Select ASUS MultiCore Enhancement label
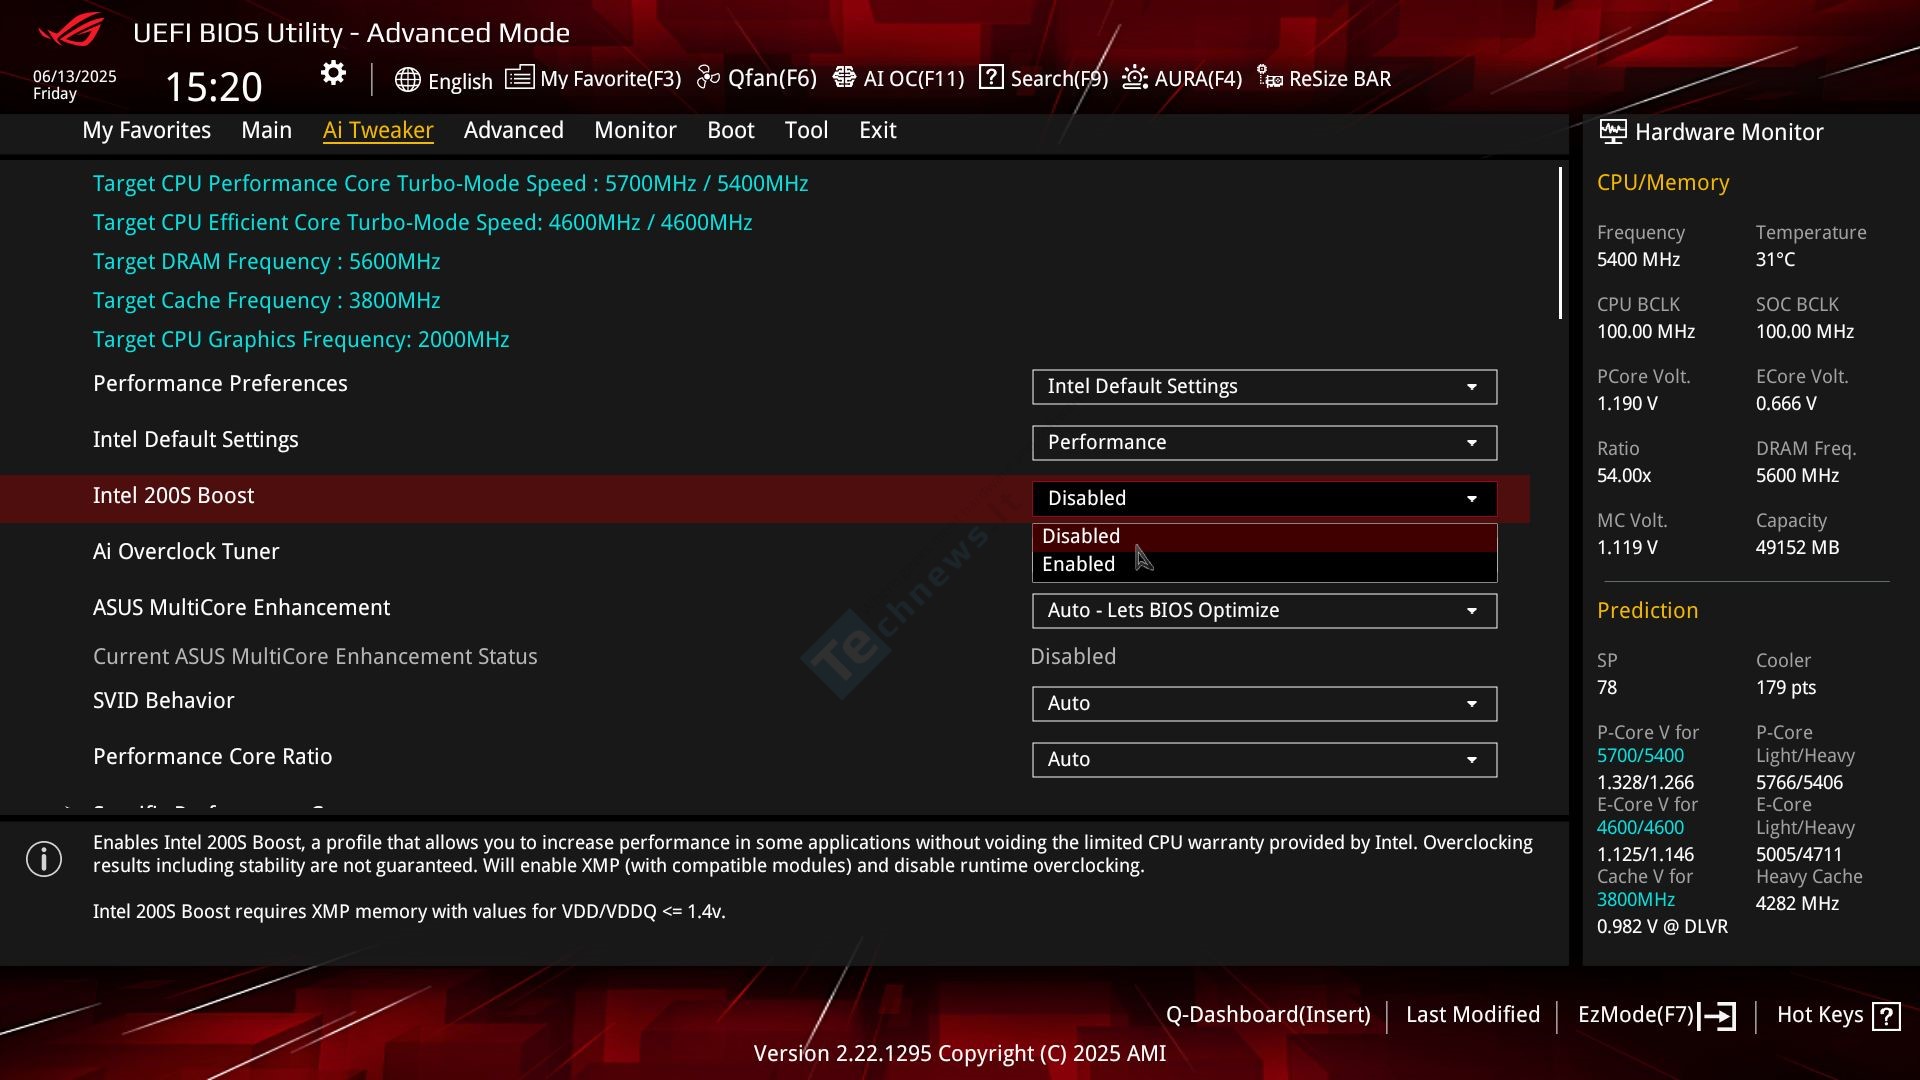 [x=241, y=608]
